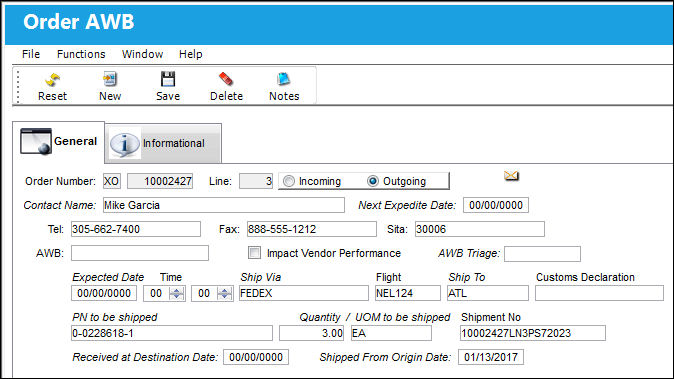Click the Line number field
The width and height of the screenshot is (674, 379).
click(256, 181)
